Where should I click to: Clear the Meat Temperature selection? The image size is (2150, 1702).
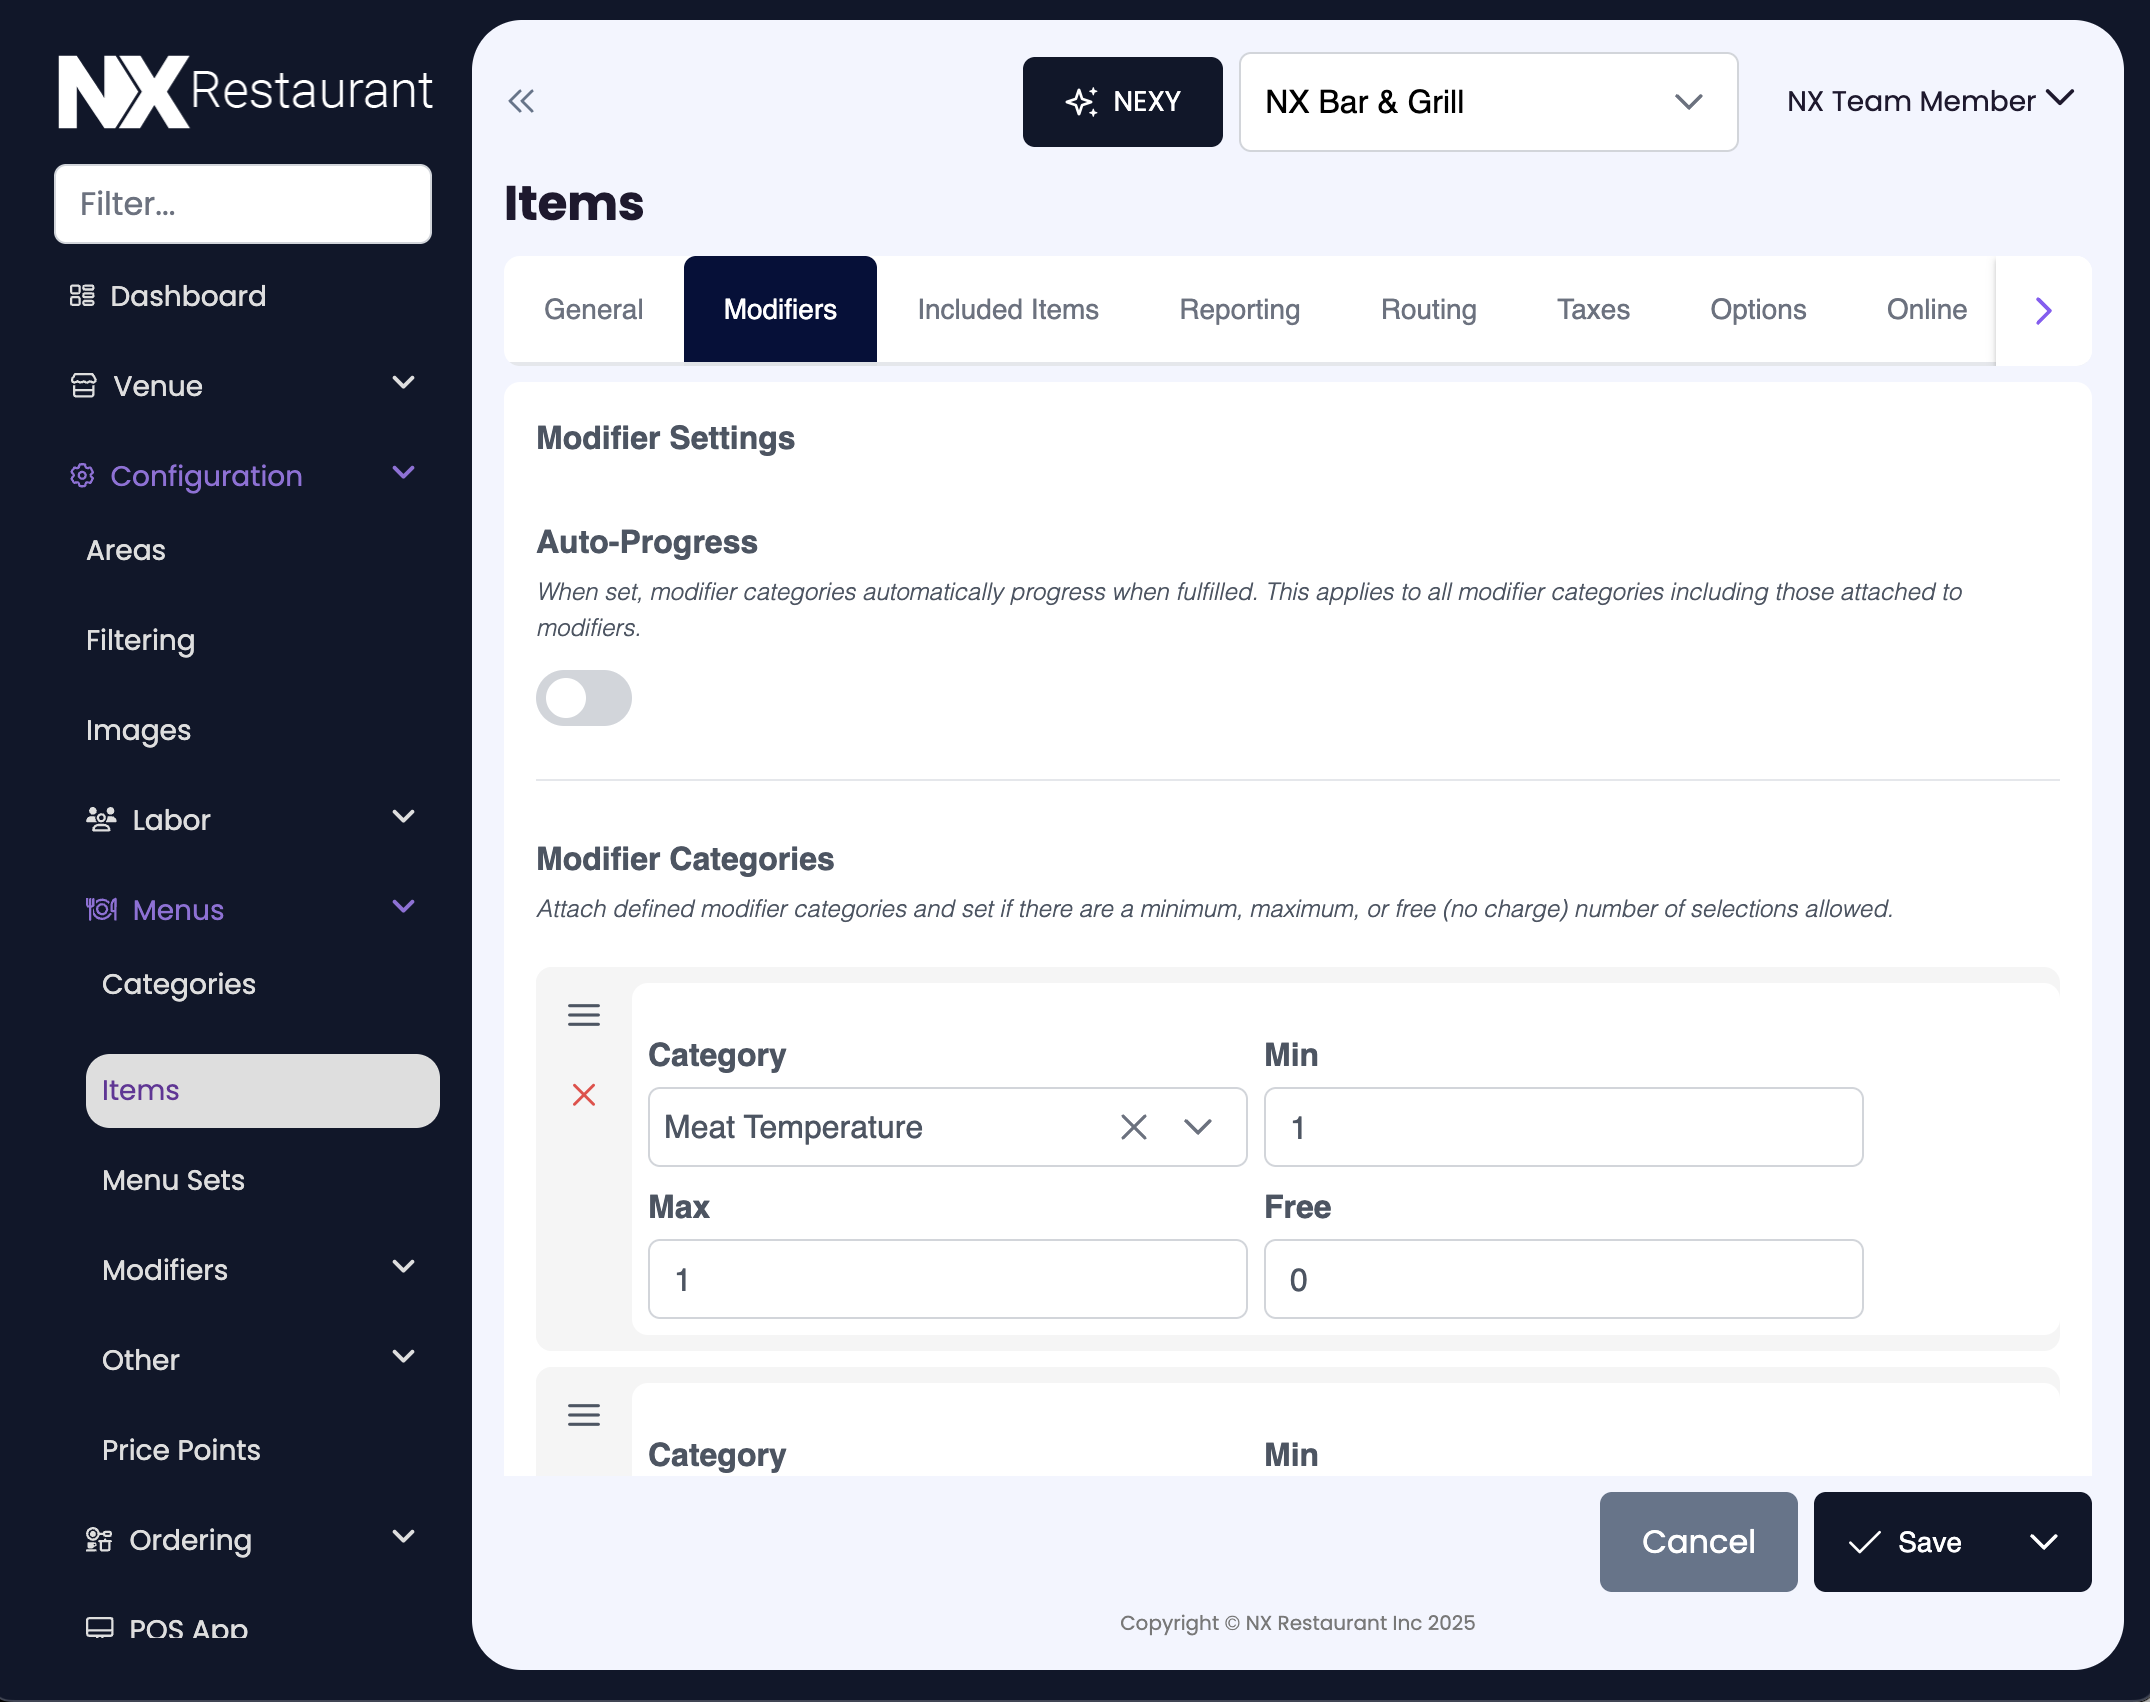pos(1133,1127)
